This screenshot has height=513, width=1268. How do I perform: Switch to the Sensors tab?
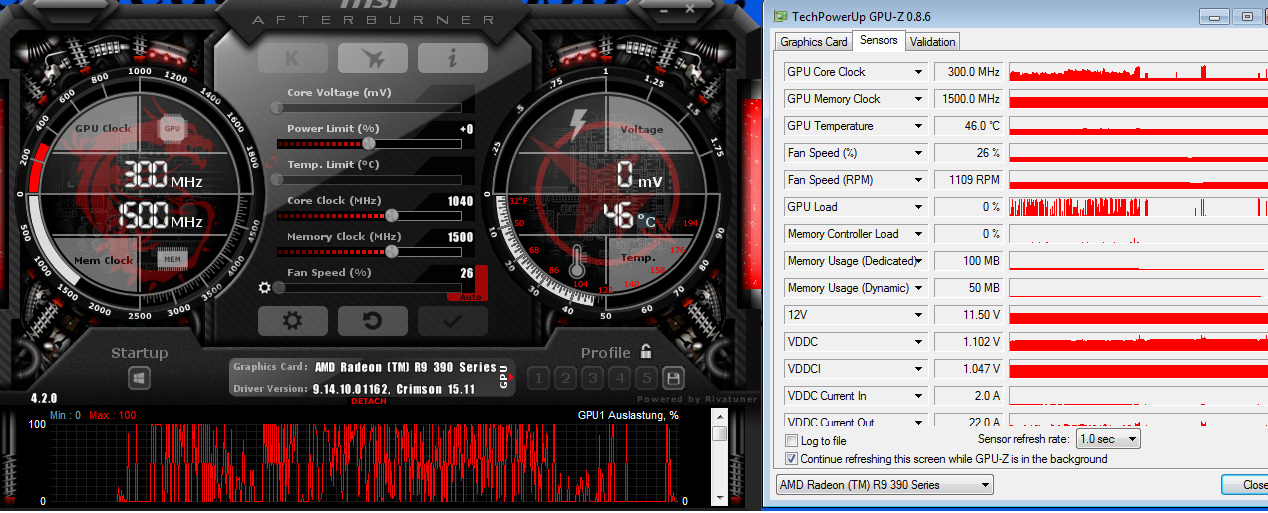click(878, 41)
